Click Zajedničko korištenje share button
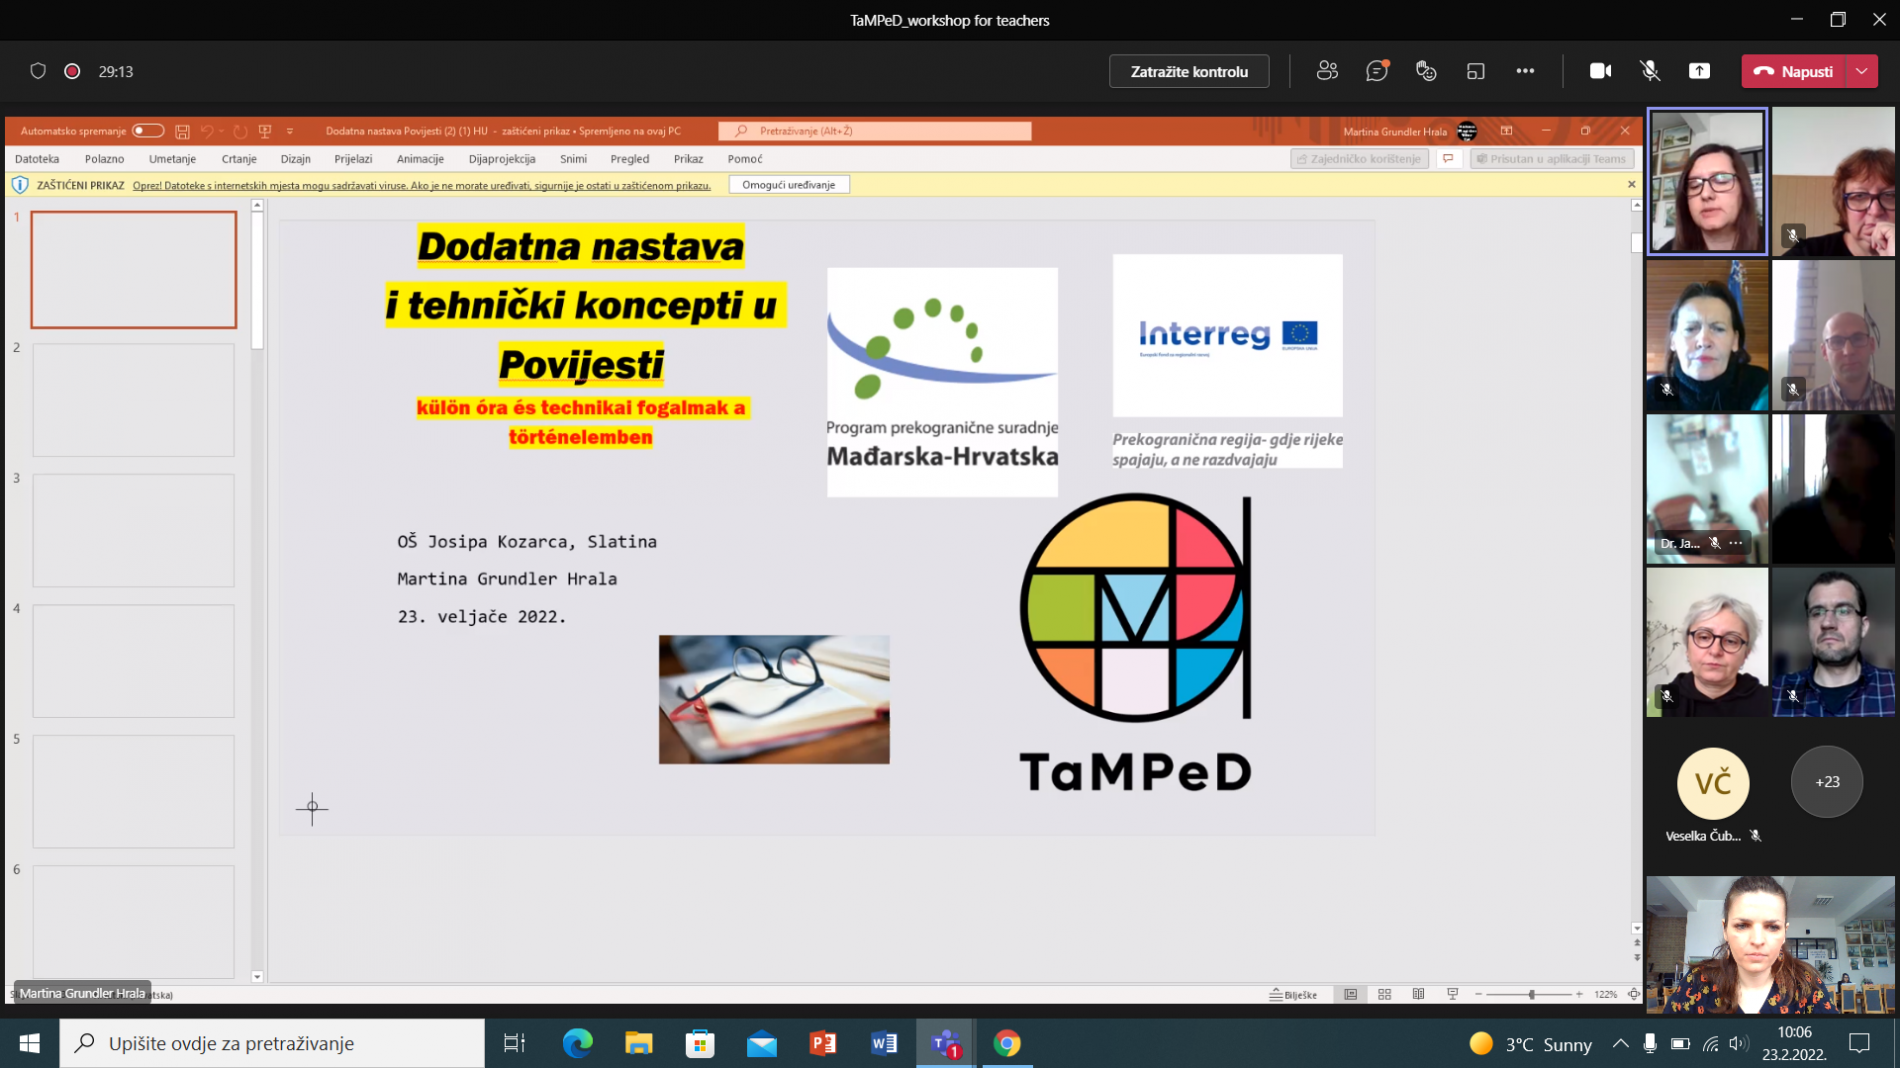 tap(1359, 159)
